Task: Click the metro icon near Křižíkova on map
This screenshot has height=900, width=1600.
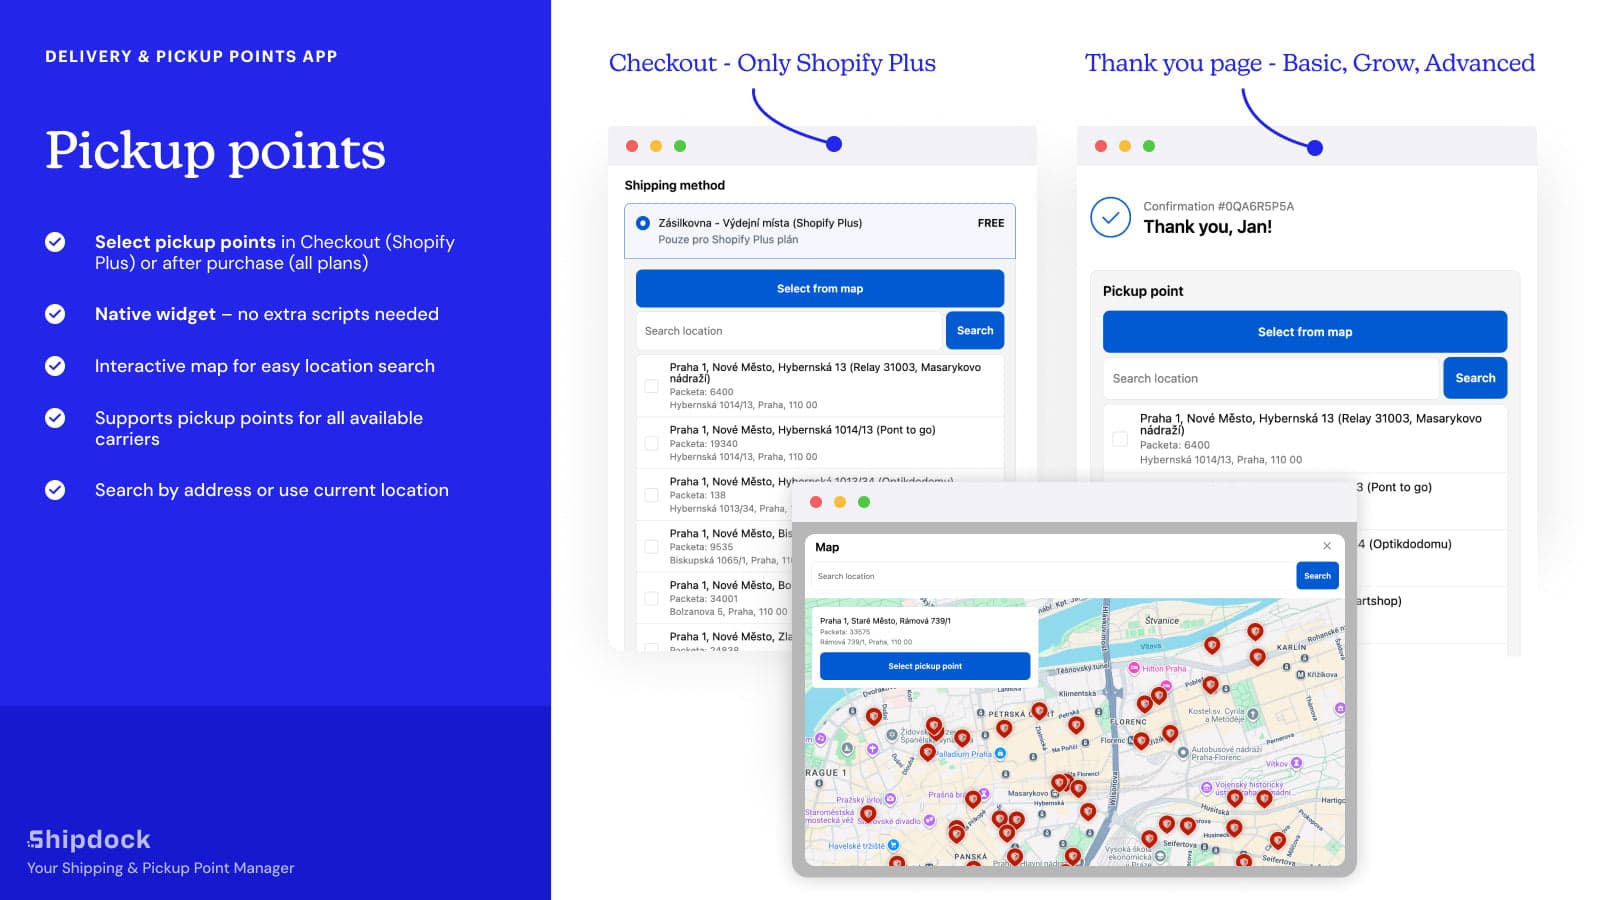Action: pos(1301,675)
